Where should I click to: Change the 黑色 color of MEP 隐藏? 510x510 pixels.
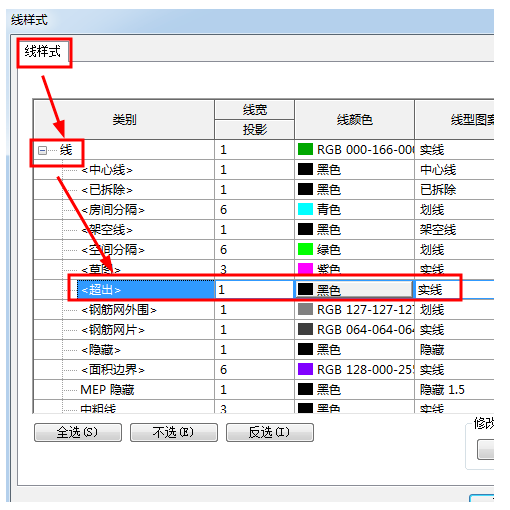pos(354,390)
